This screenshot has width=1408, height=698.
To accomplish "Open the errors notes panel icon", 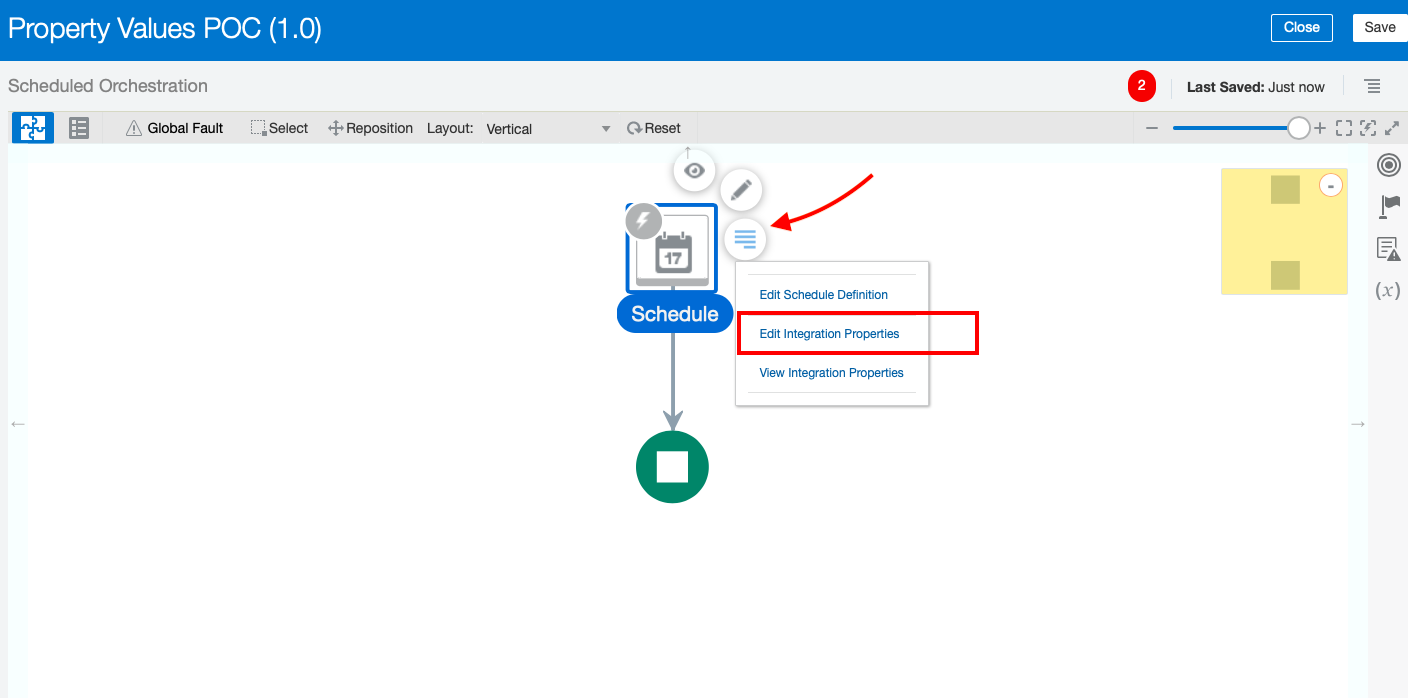I will [x=1388, y=249].
